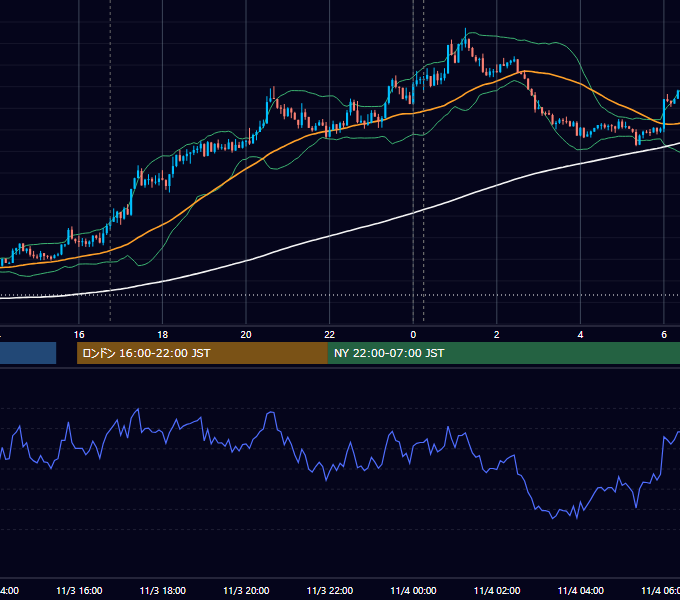Click the 6 hour label on price chart axis
Screen dimensions: 680x600
click(664, 335)
